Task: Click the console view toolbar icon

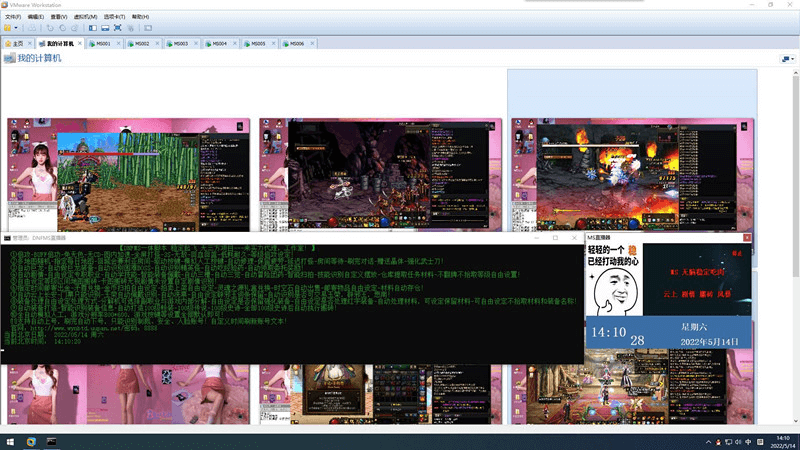Action: click(148, 28)
